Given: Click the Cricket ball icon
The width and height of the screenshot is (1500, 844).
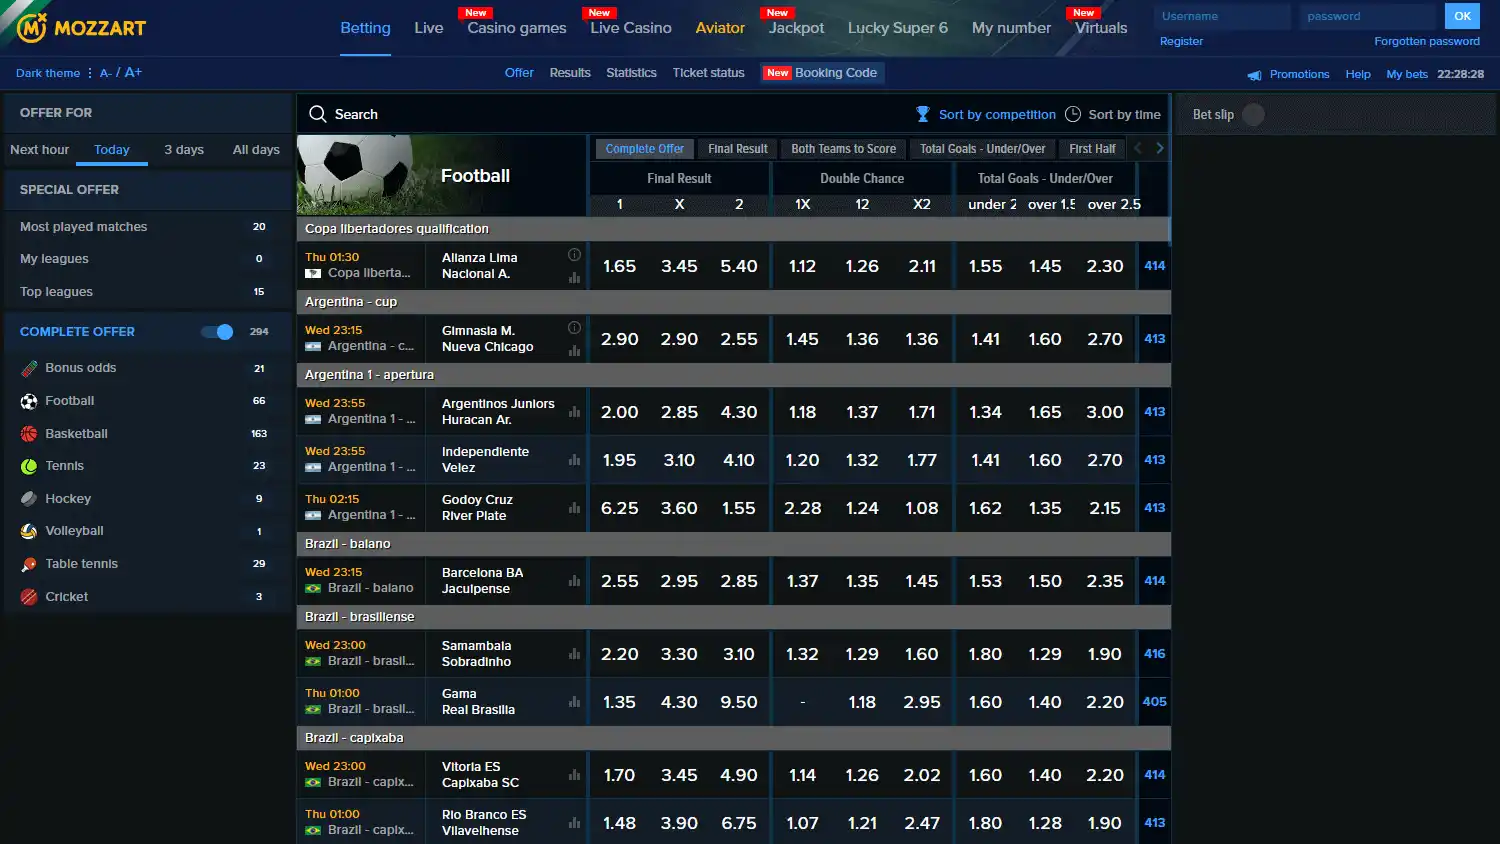Looking at the screenshot, I should tap(29, 597).
